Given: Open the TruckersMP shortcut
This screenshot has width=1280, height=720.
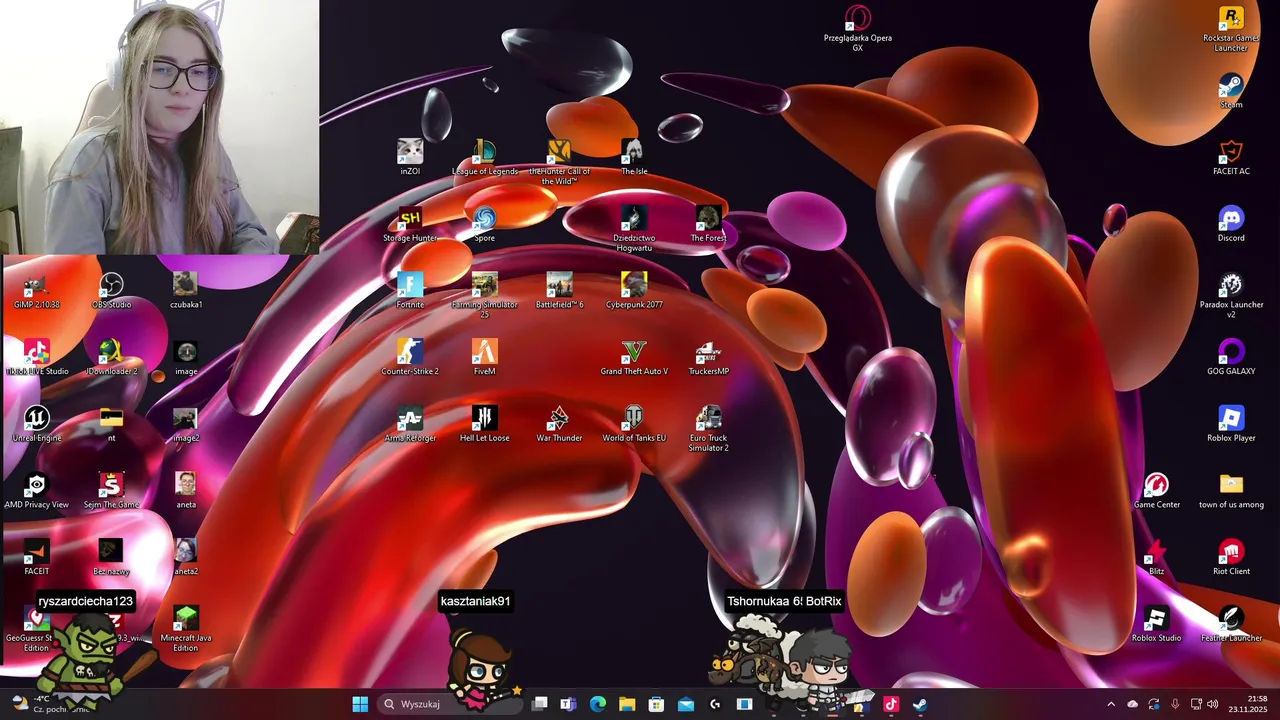Looking at the screenshot, I should point(708,358).
